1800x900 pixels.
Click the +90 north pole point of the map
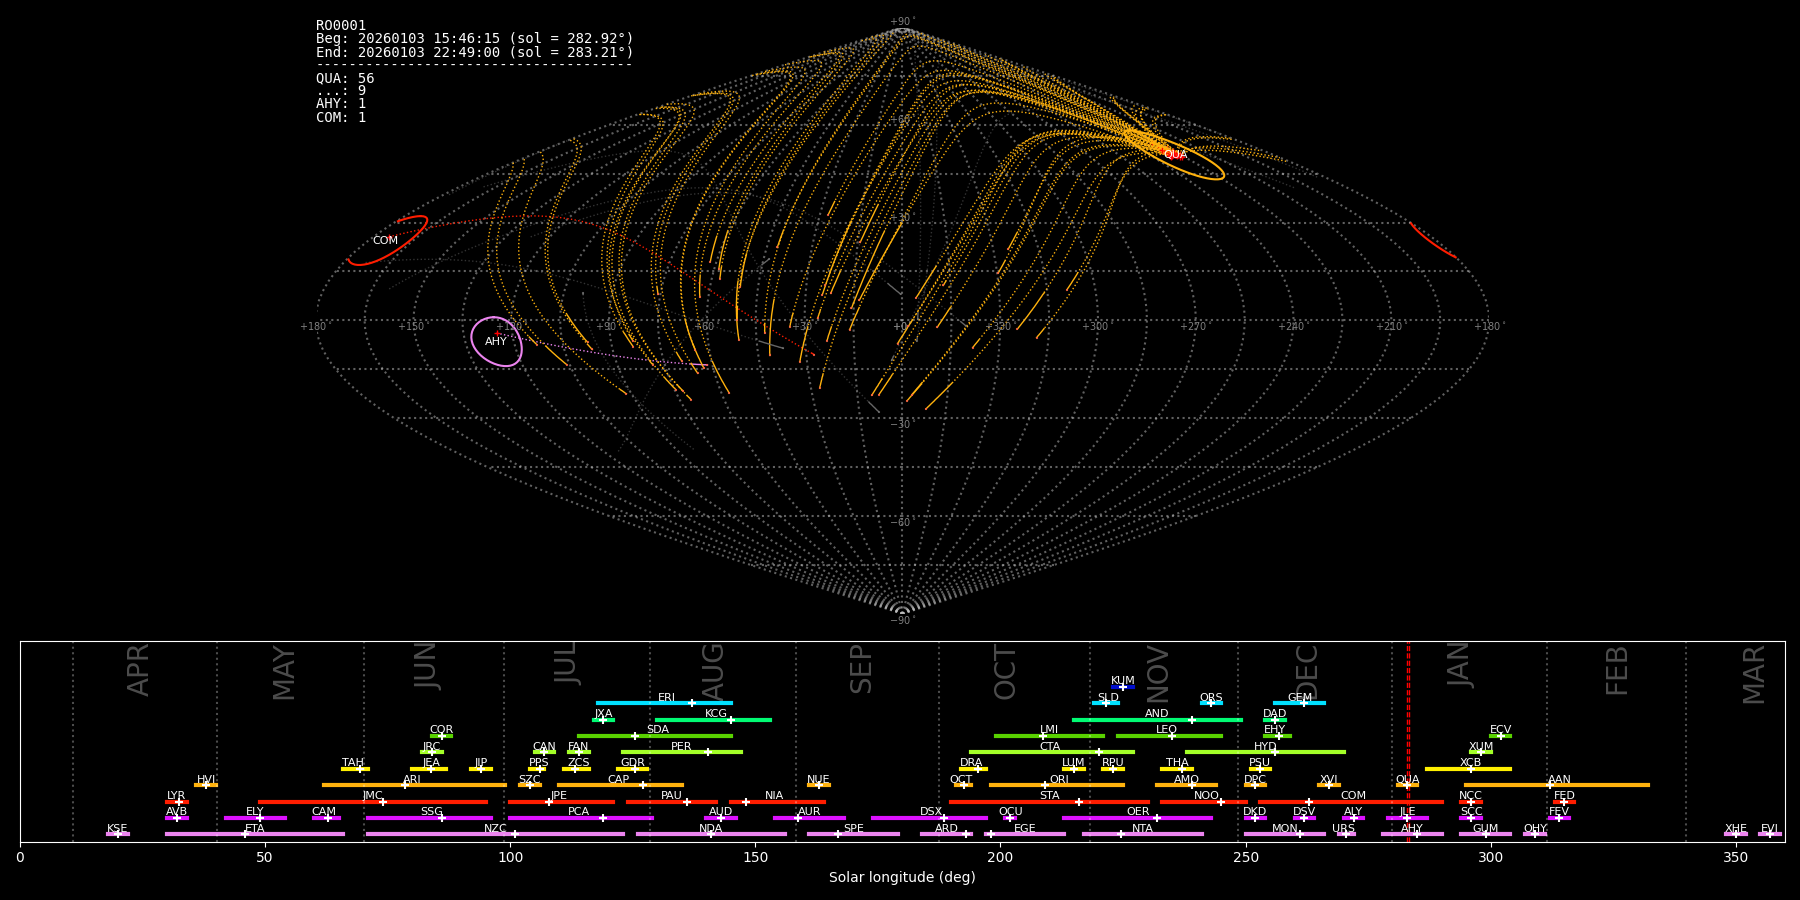tap(901, 30)
